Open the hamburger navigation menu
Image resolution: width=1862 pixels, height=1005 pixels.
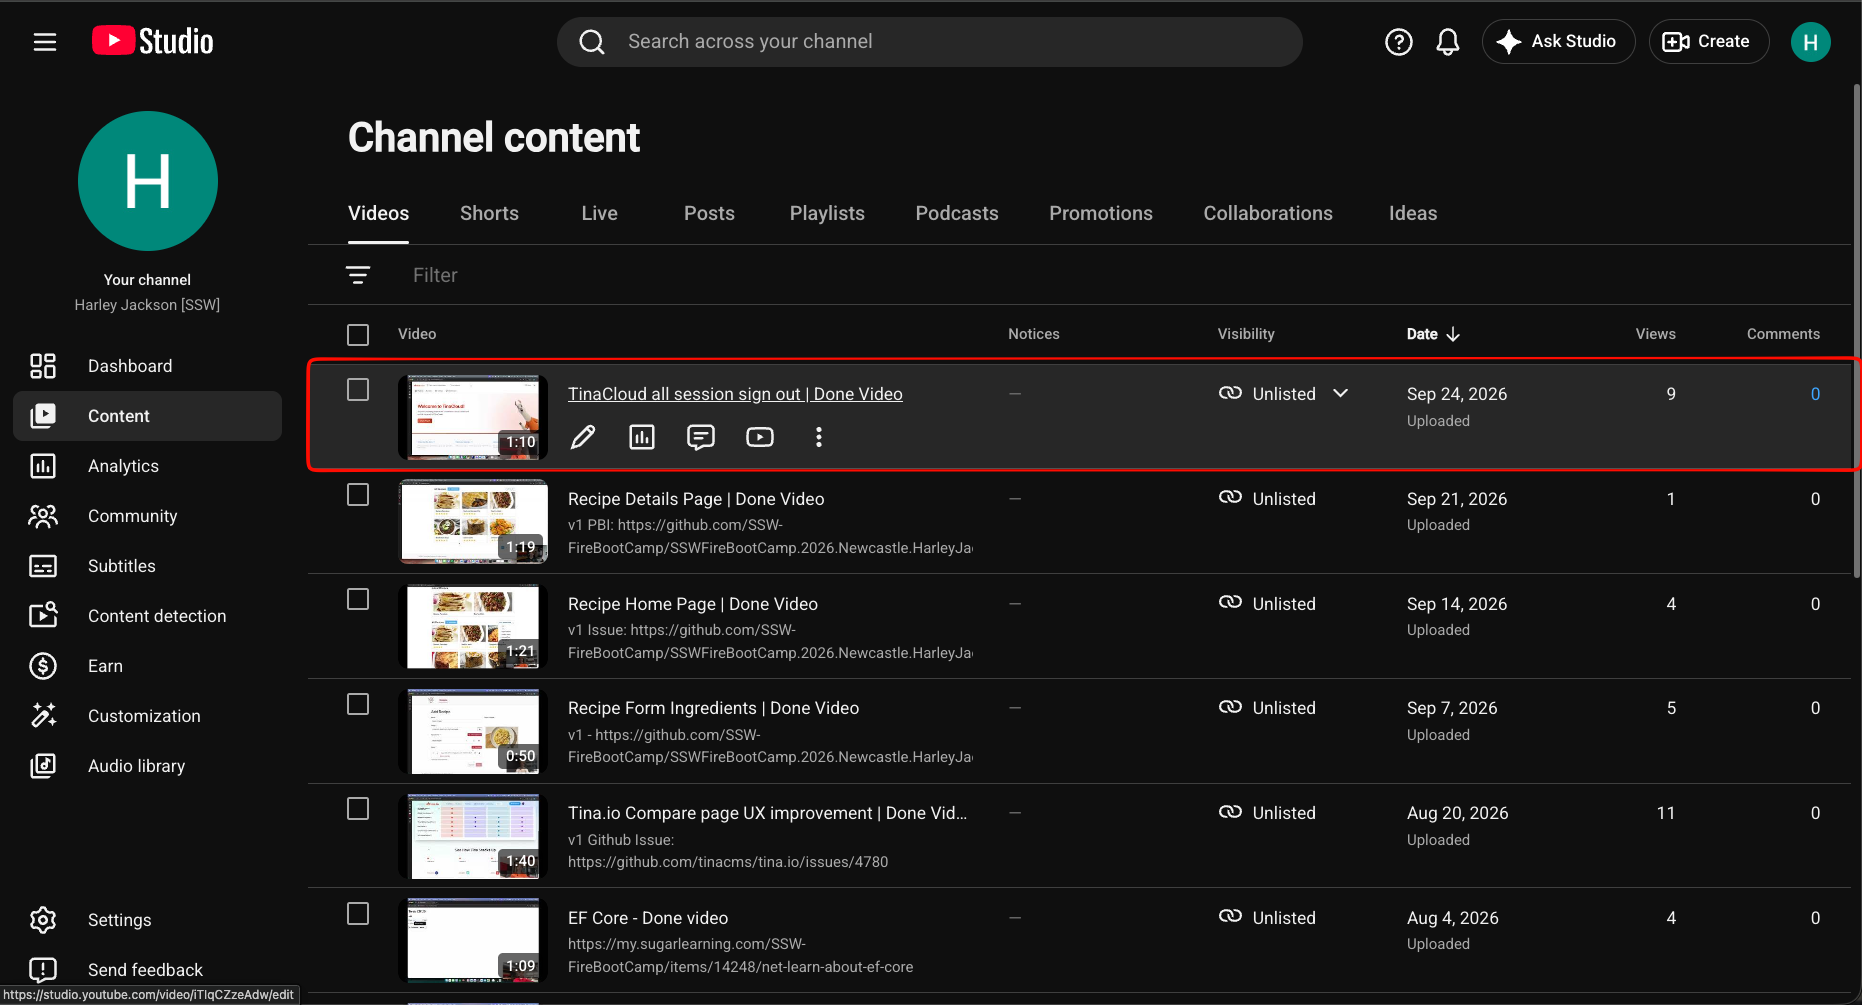[45, 42]
